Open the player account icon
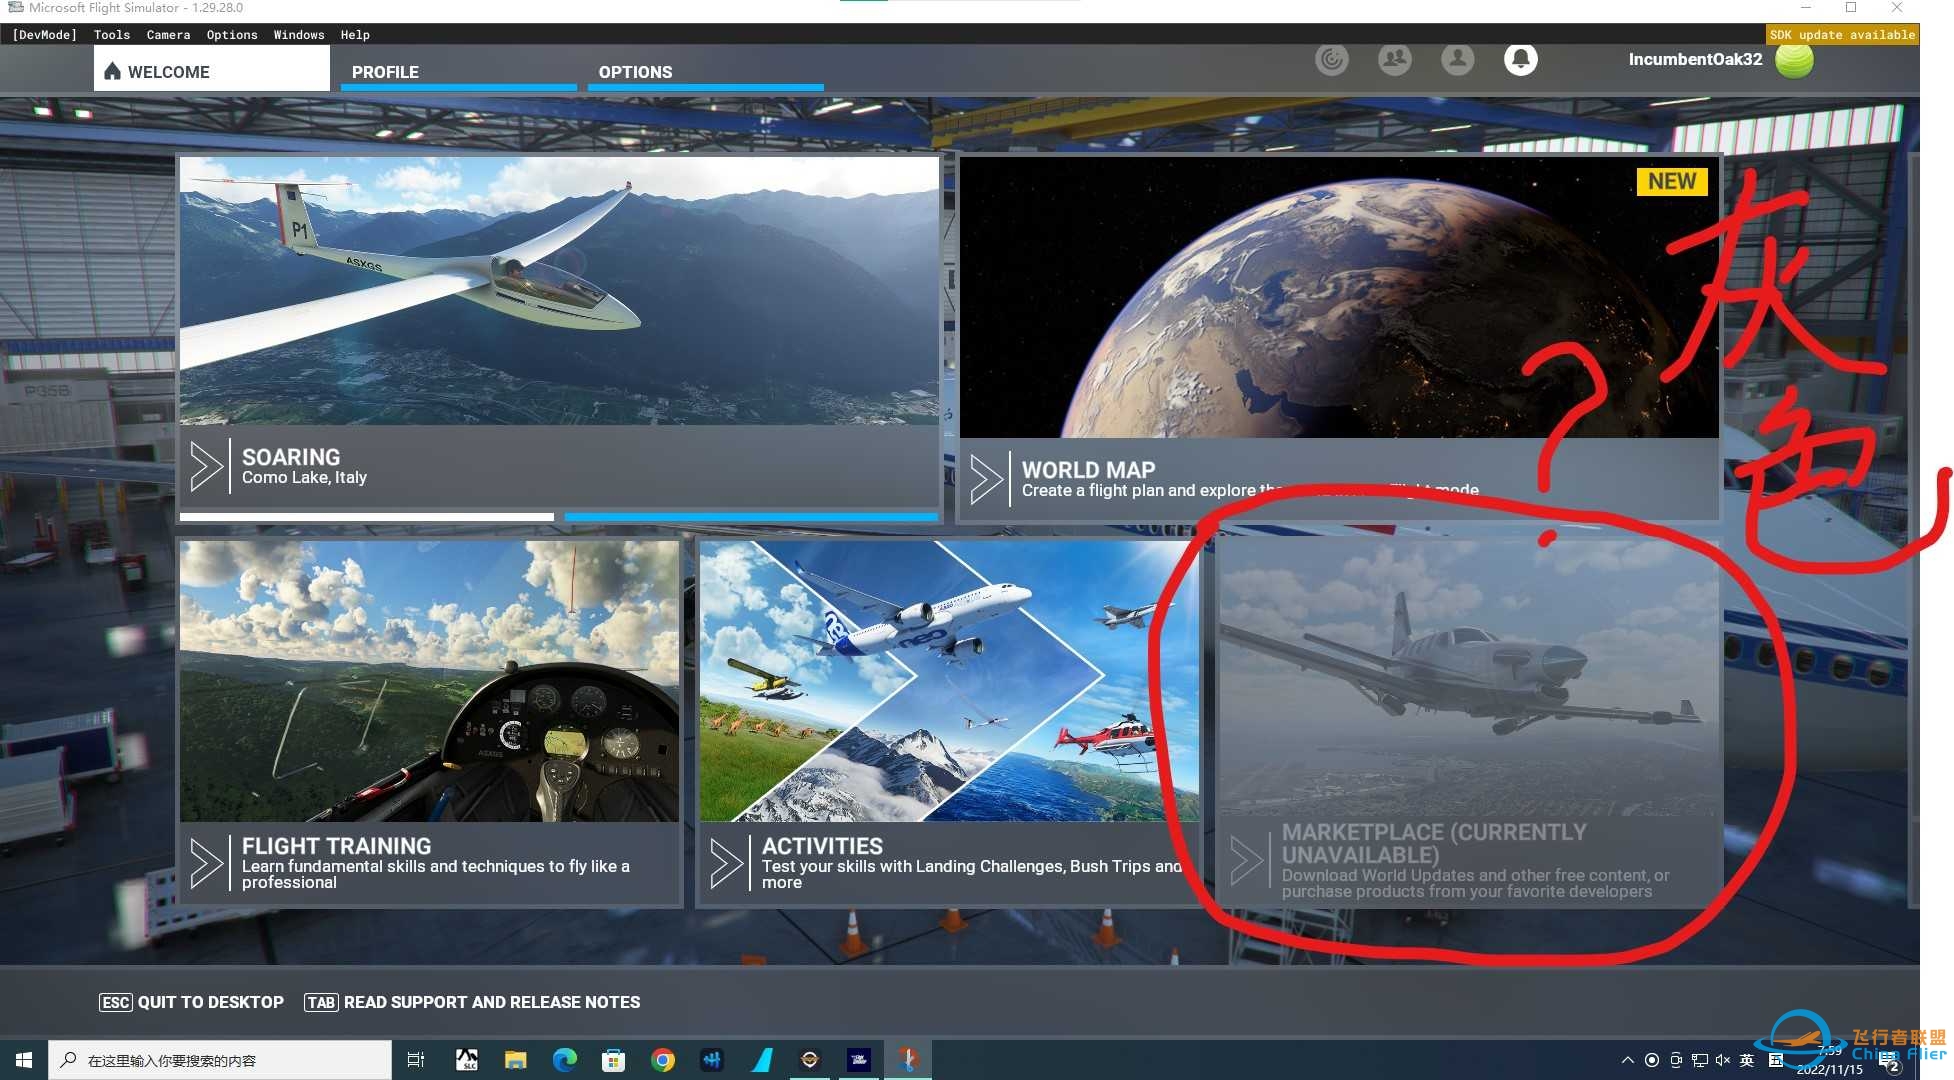The height and width of the screenshot is (1080, 1954). tap(1457, 60)
